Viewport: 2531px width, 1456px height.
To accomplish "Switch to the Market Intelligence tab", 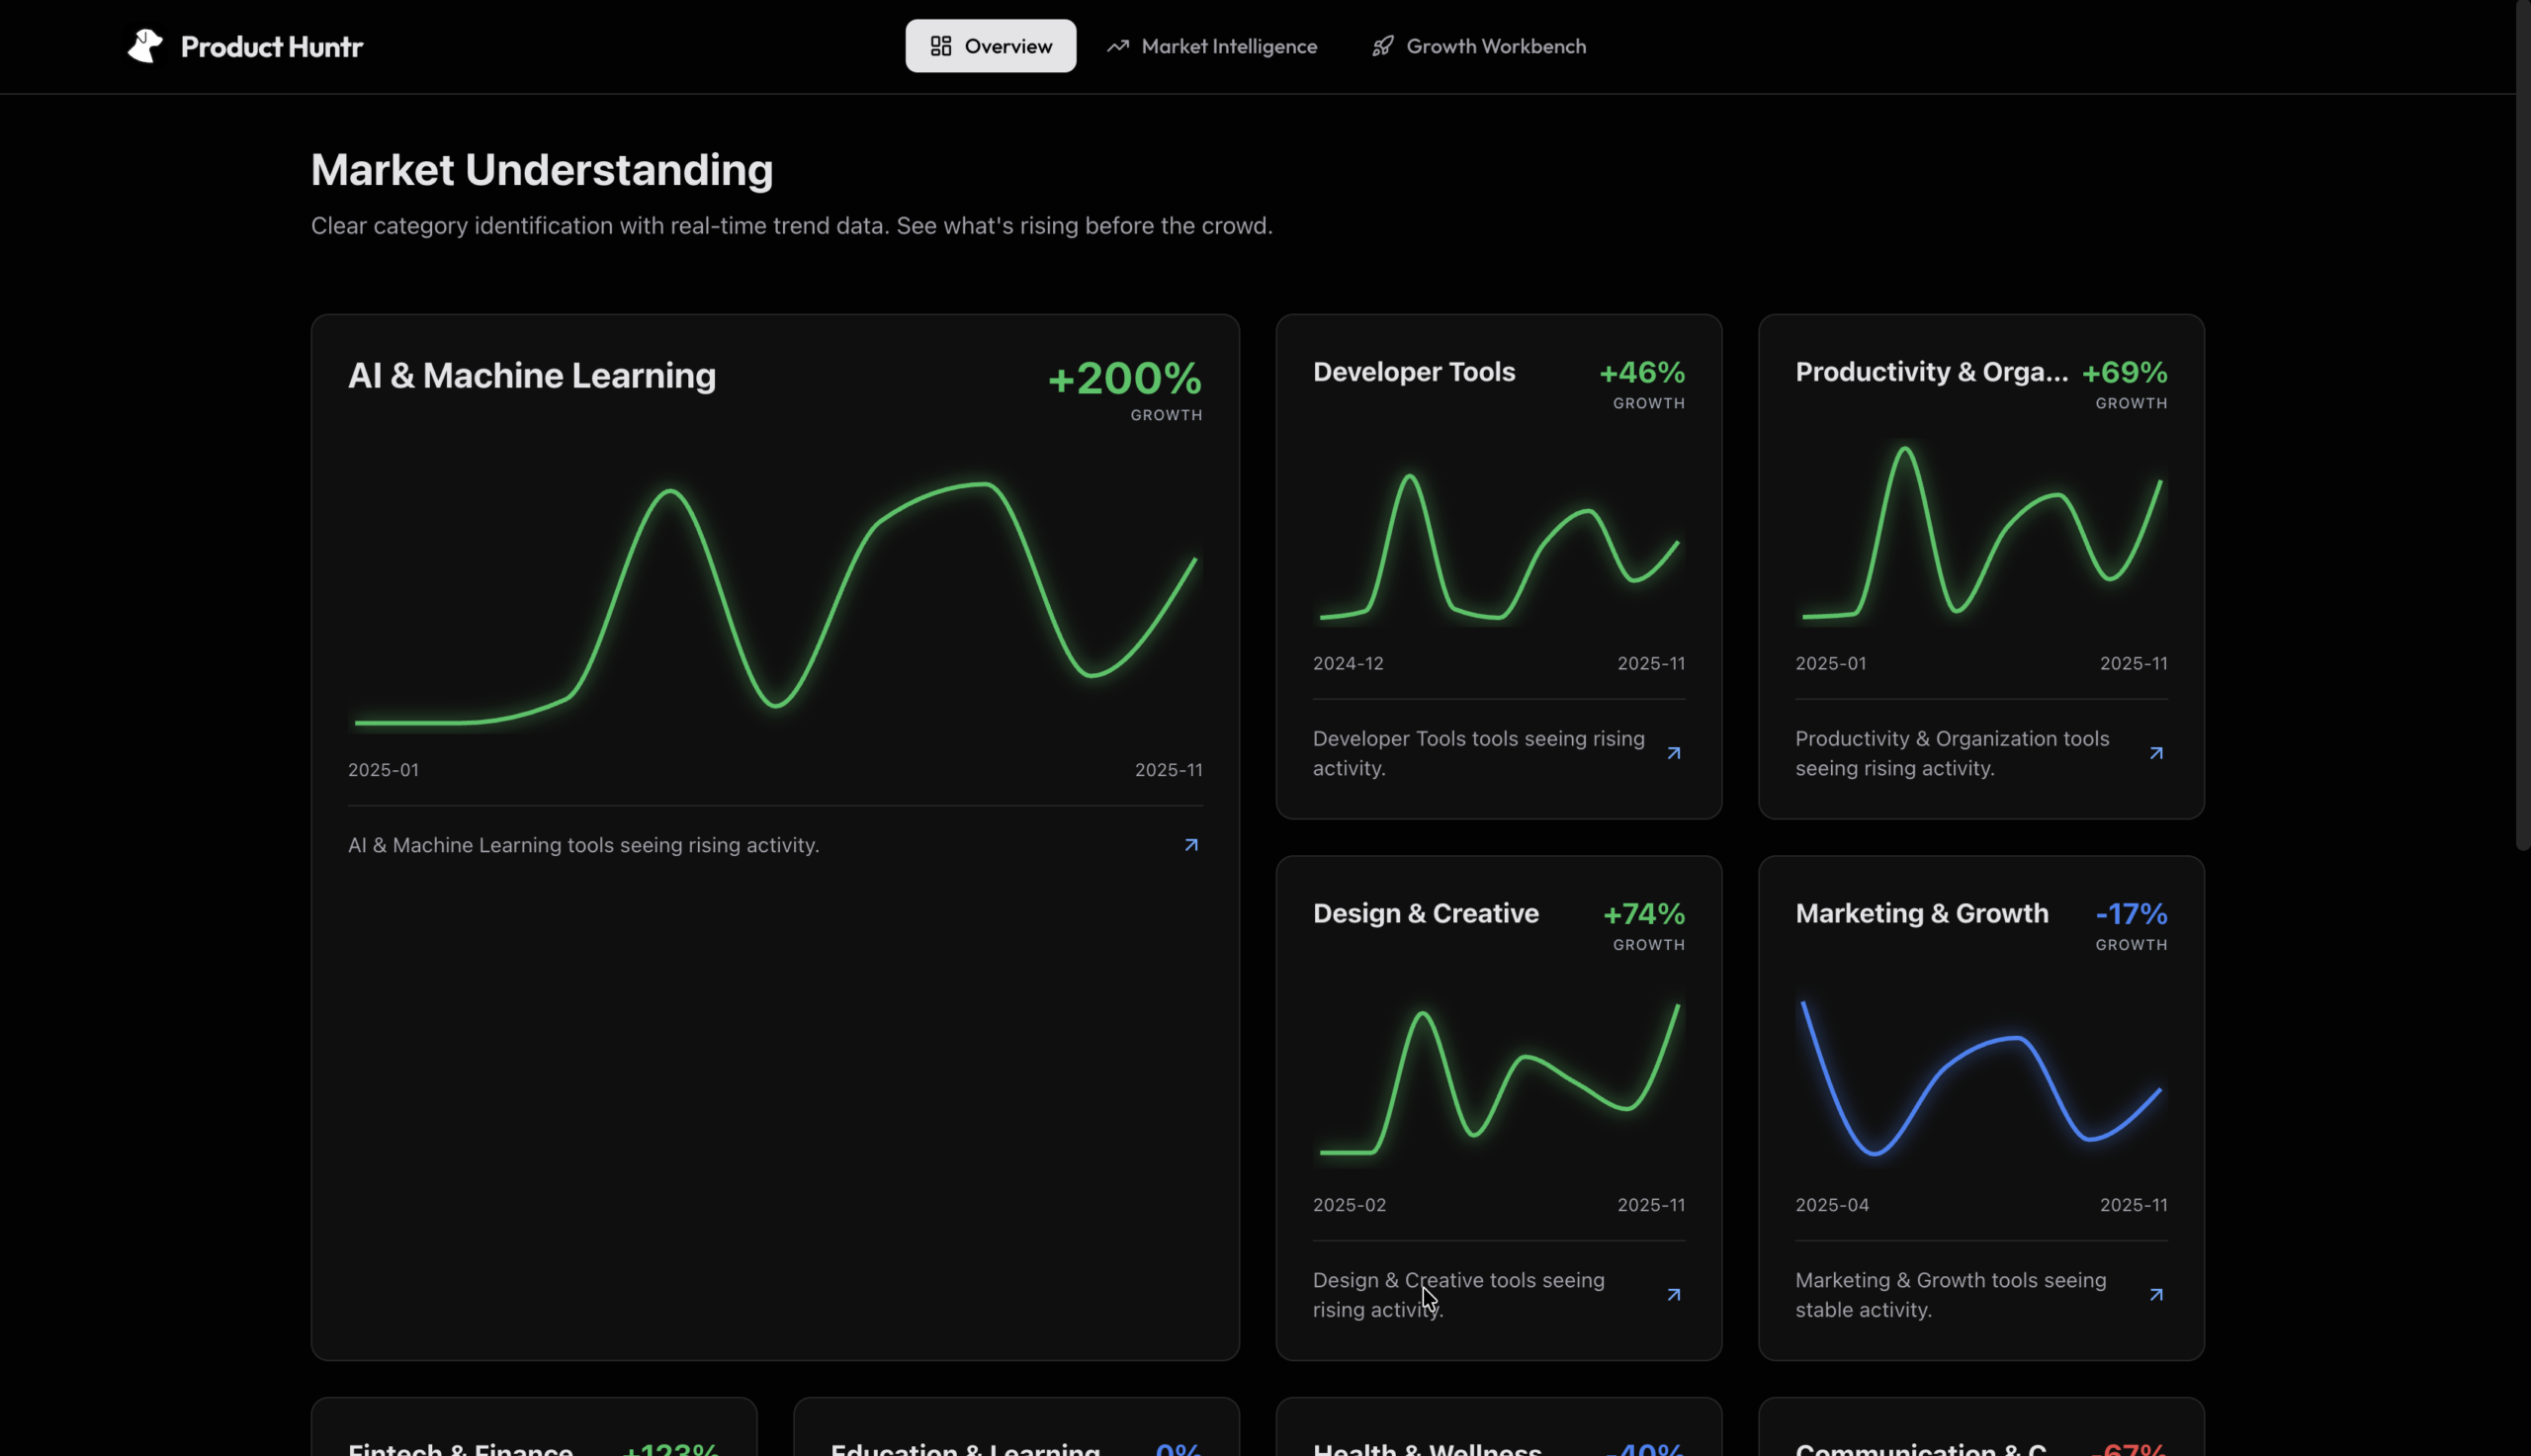I will click(1228, 46).
